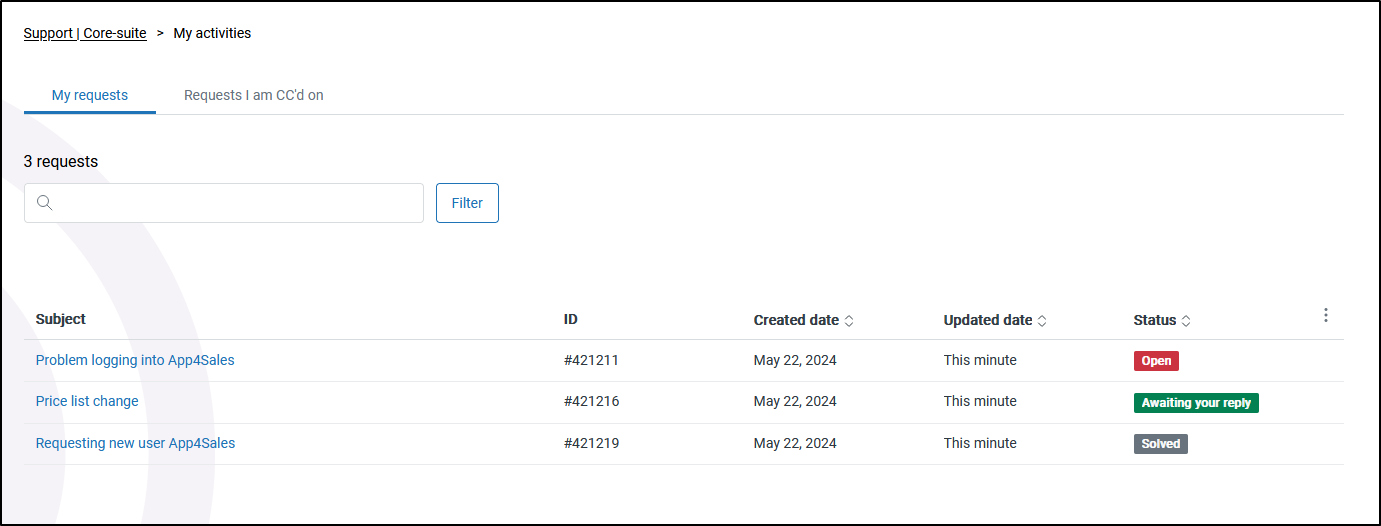Open Problem logging into App4Sales request
This screenshot has height=526, width=1381.
pos(135,360)
